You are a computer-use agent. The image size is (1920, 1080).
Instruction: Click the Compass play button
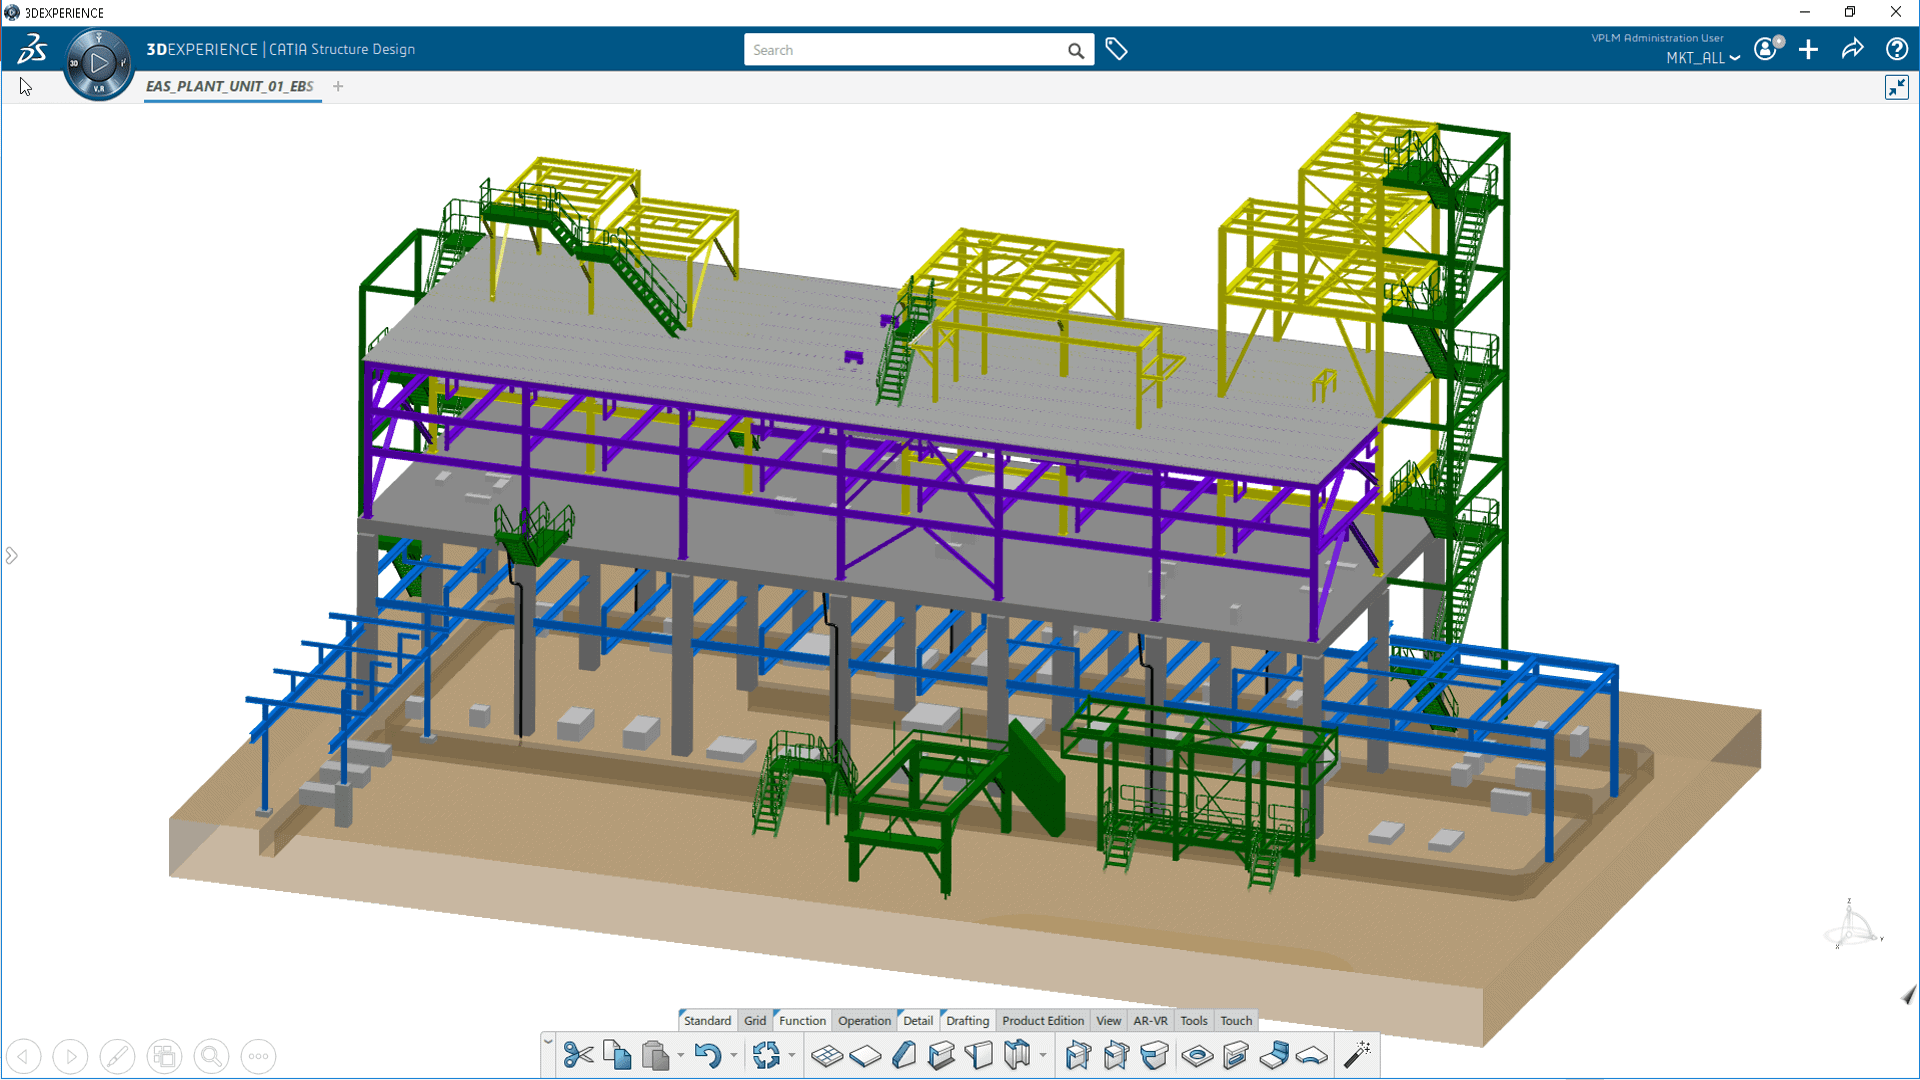(x=98, y=63)
